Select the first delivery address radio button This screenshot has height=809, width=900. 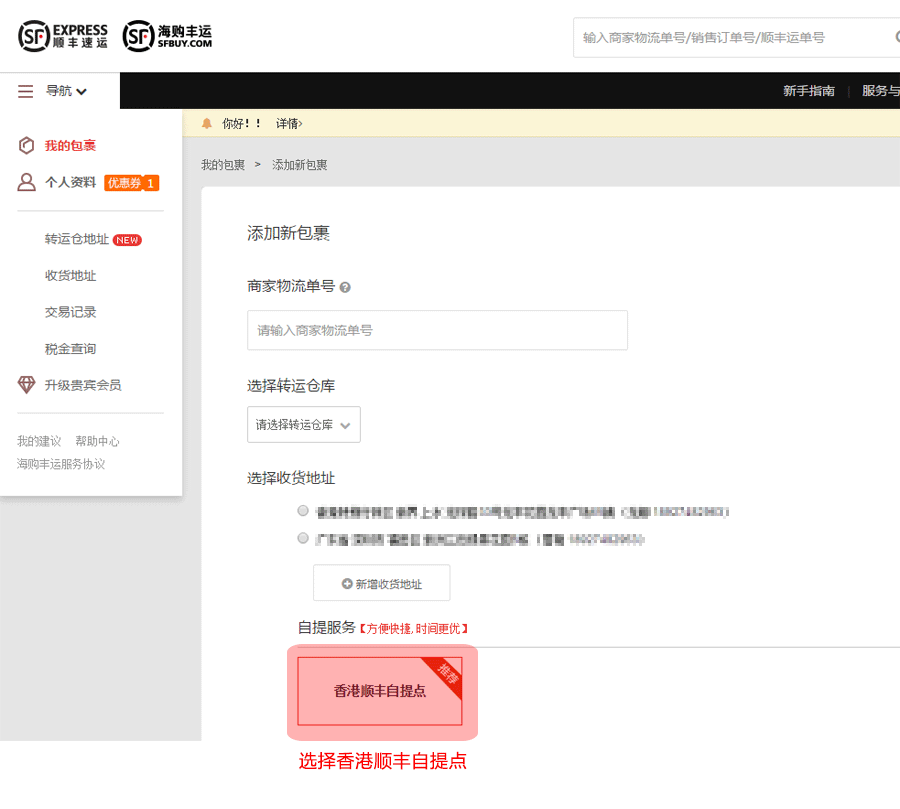pos(303,511)
